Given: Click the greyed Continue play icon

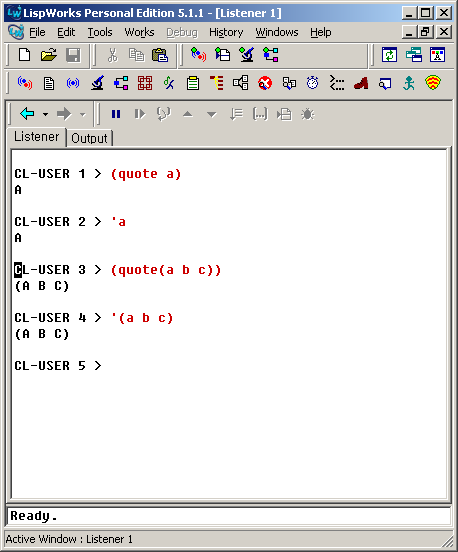Looking at the screenshot, I should [x=140, y=114].
